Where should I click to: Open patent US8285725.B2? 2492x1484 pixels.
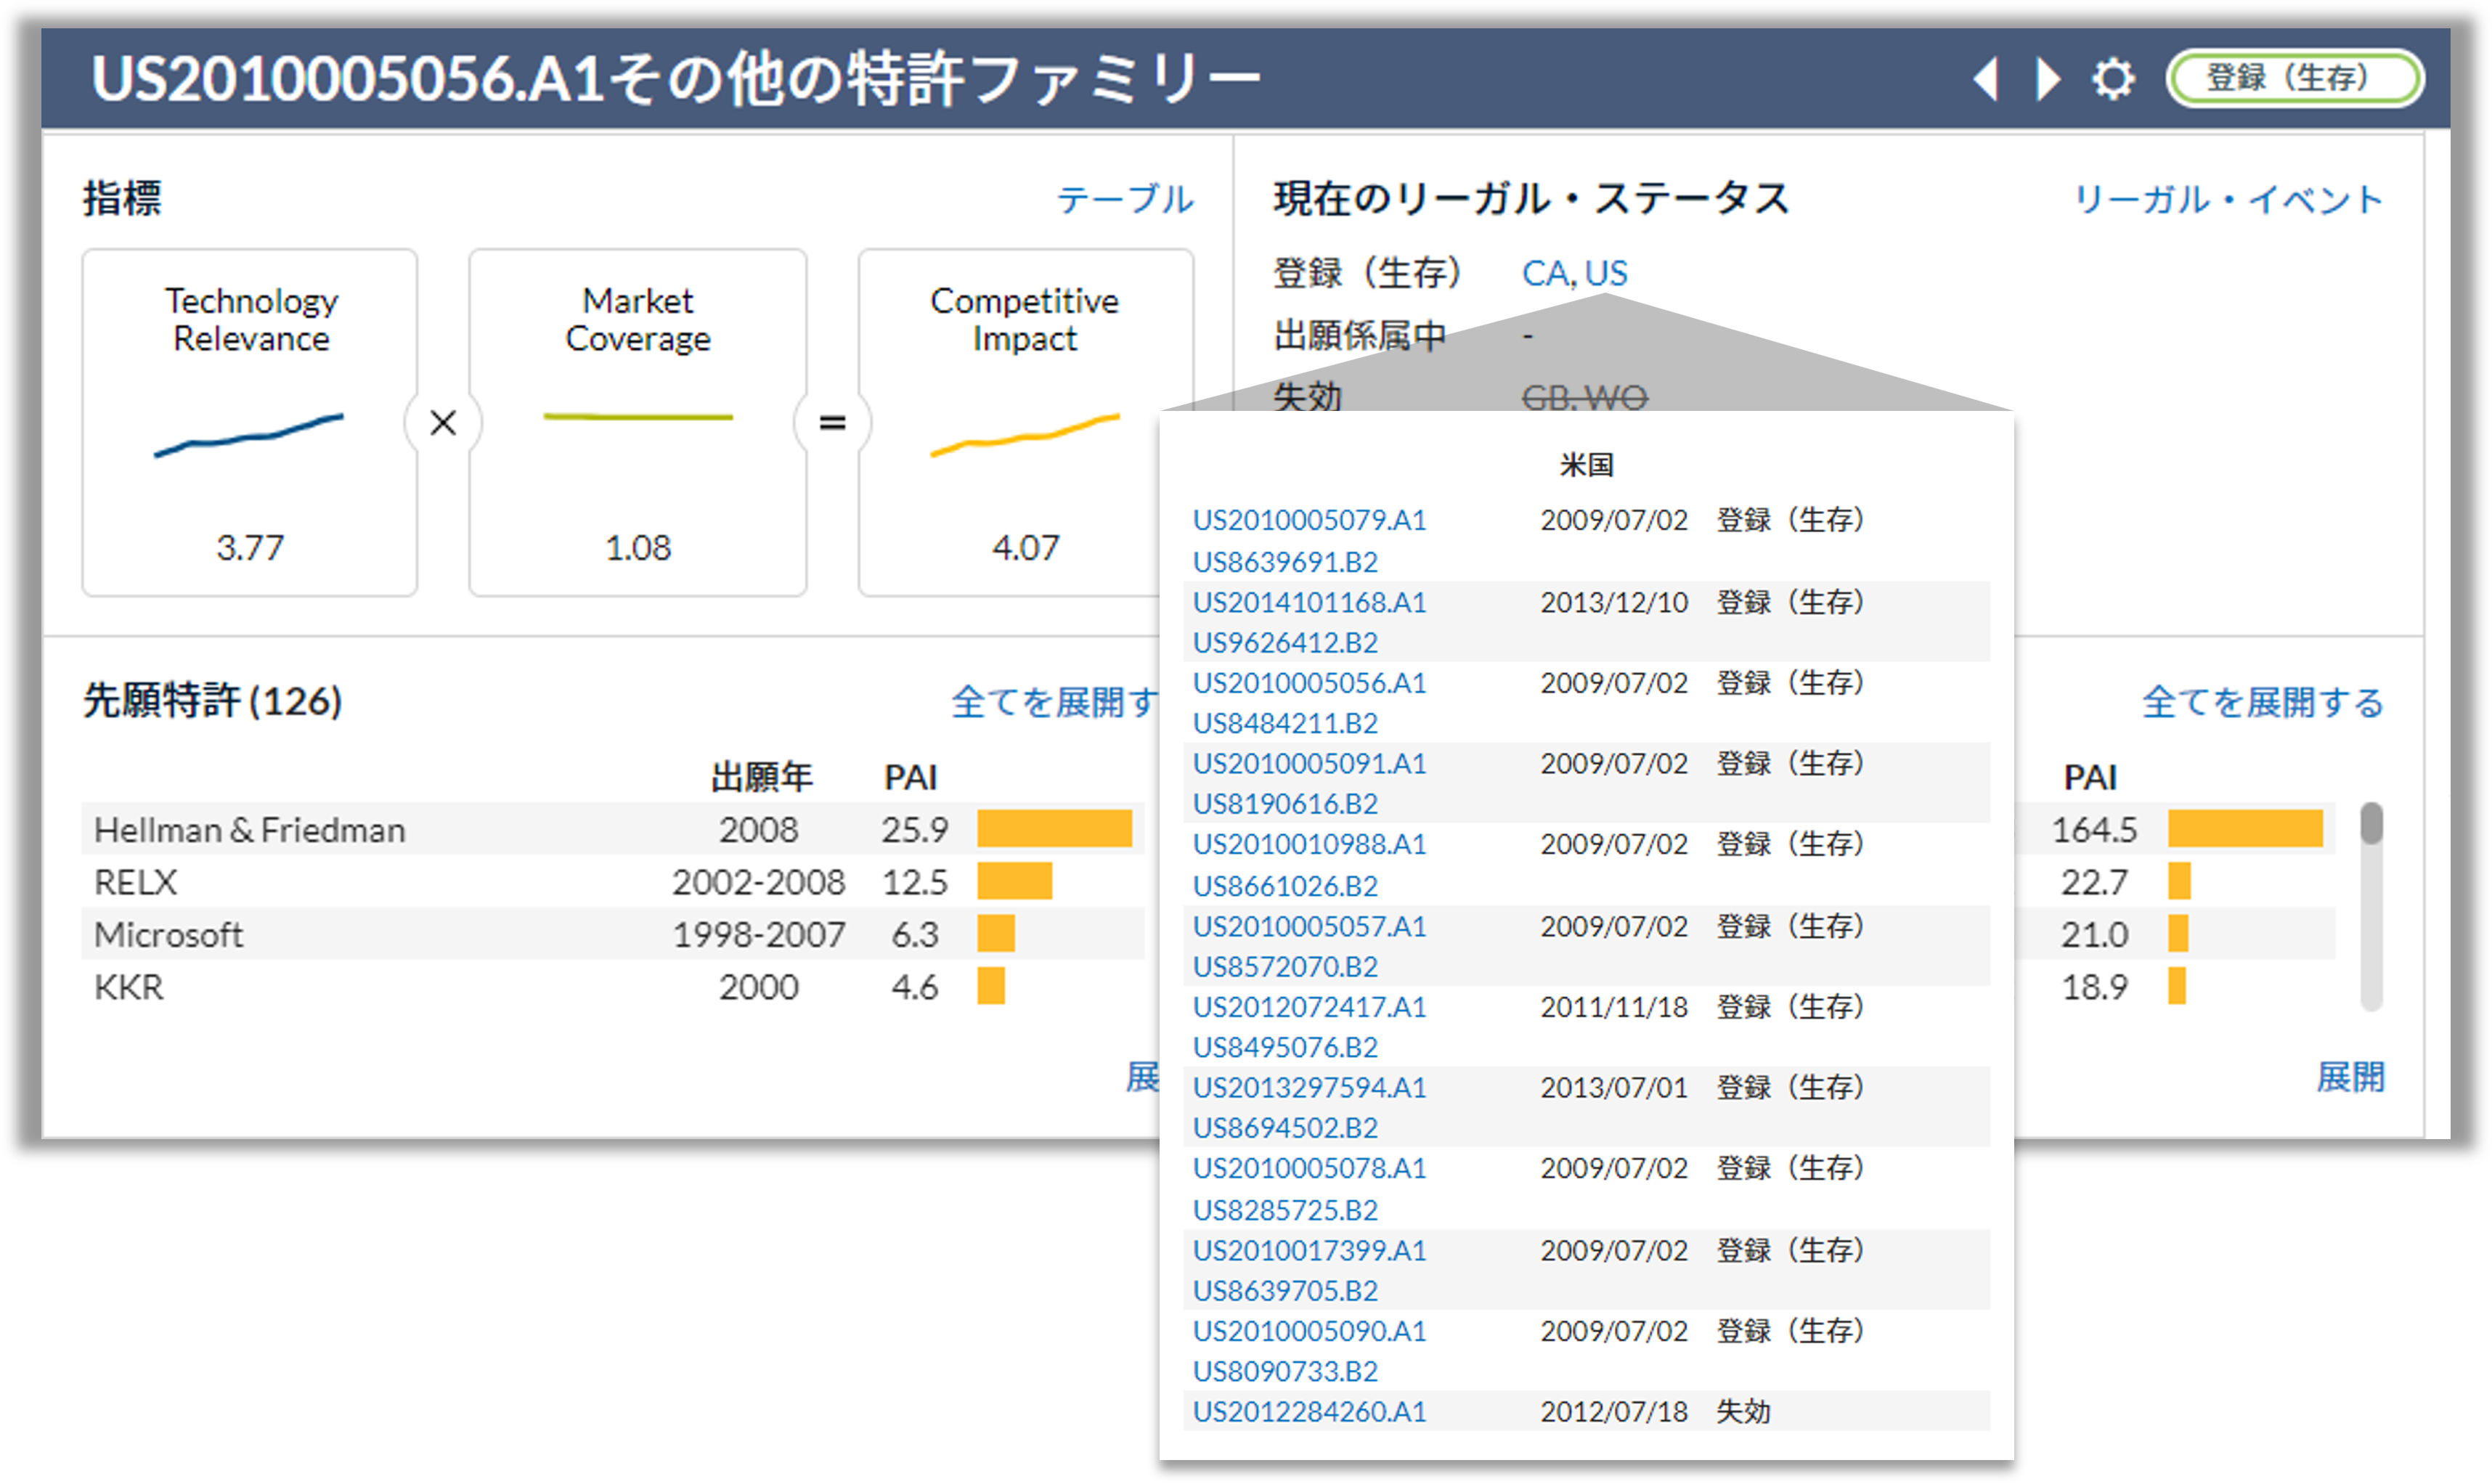click(x=1285, y=1210)
